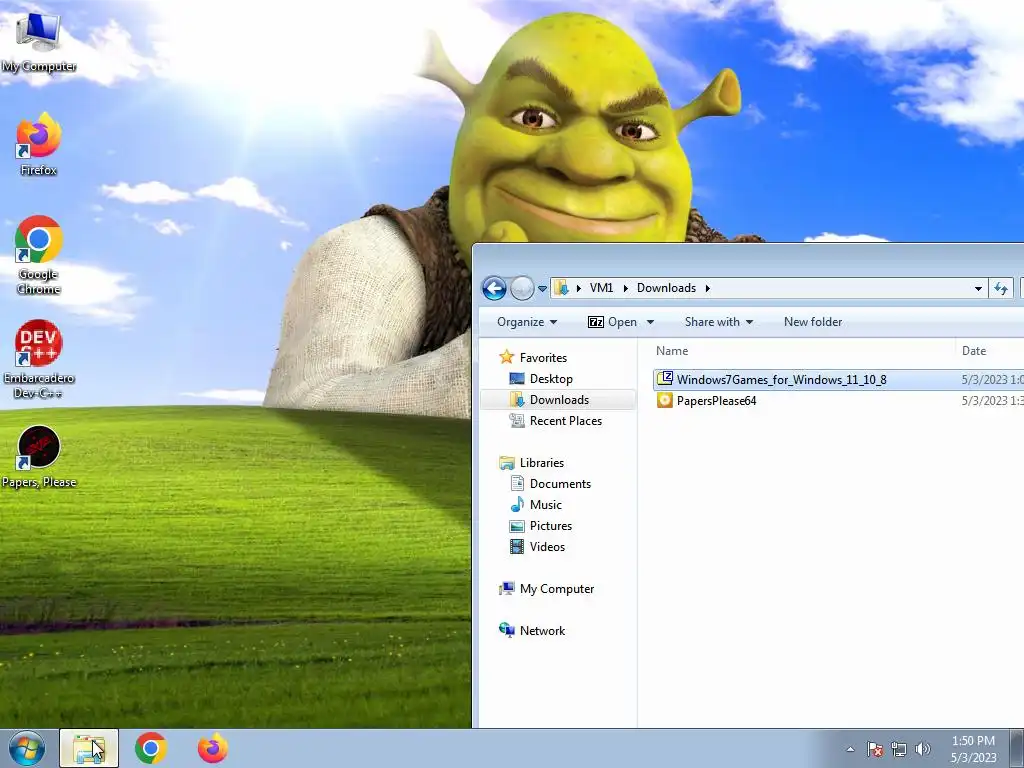Create a New folder
The height and width of the screenshot is (768, 1024).
pyautogui.click(x=813, y=322)
